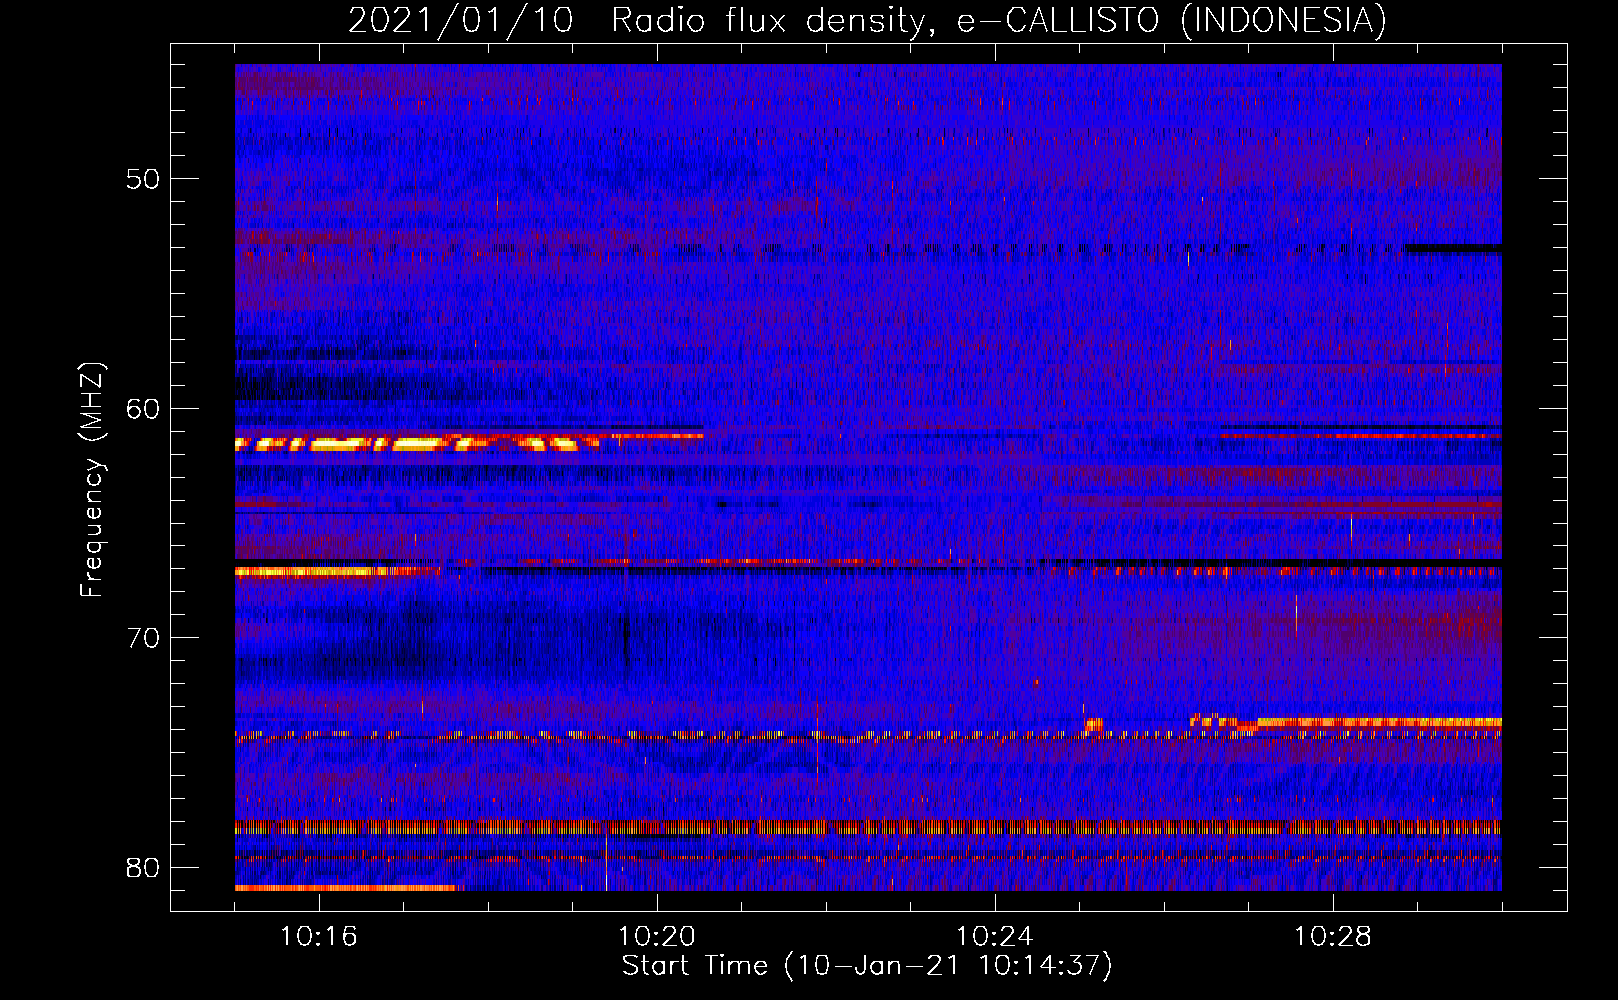This screenshot has width=1618, height=1000.
Task: Click the 10:24 time tick label
Action: pyautogui.click(x=995, y=937)
